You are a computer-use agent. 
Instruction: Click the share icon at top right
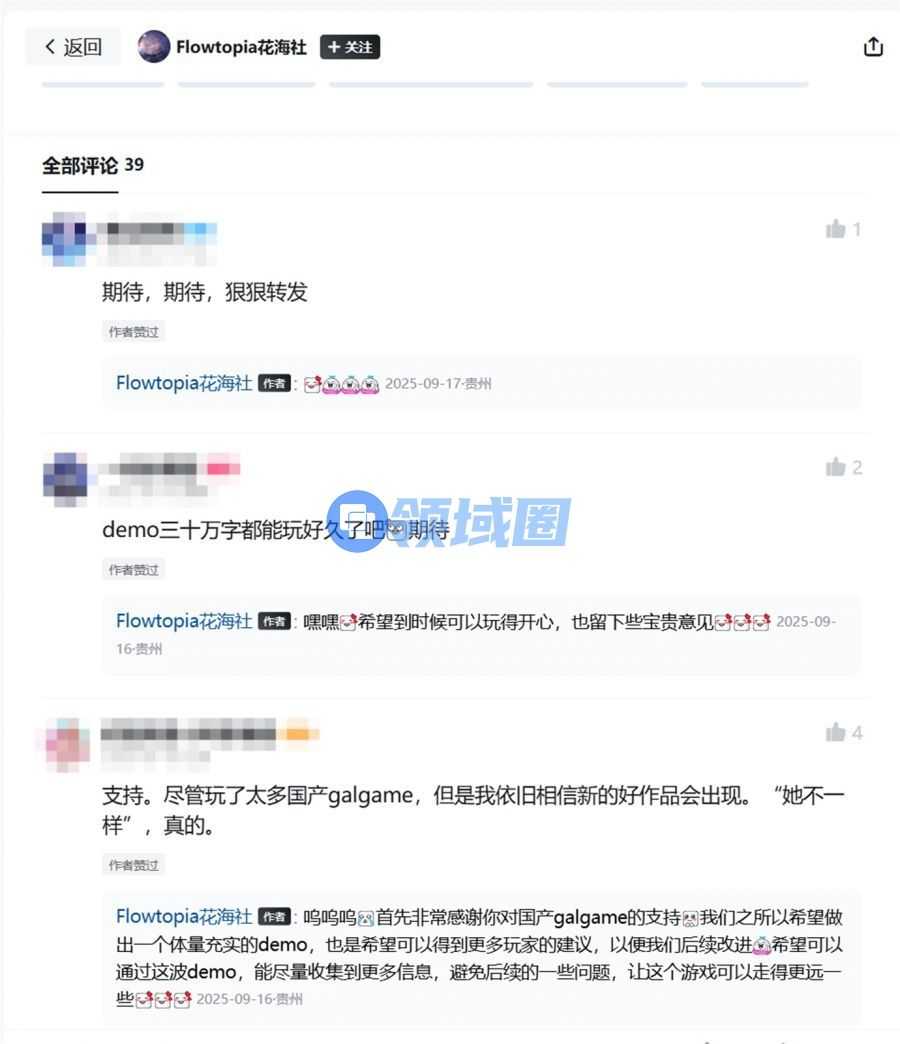click(873, 47)
